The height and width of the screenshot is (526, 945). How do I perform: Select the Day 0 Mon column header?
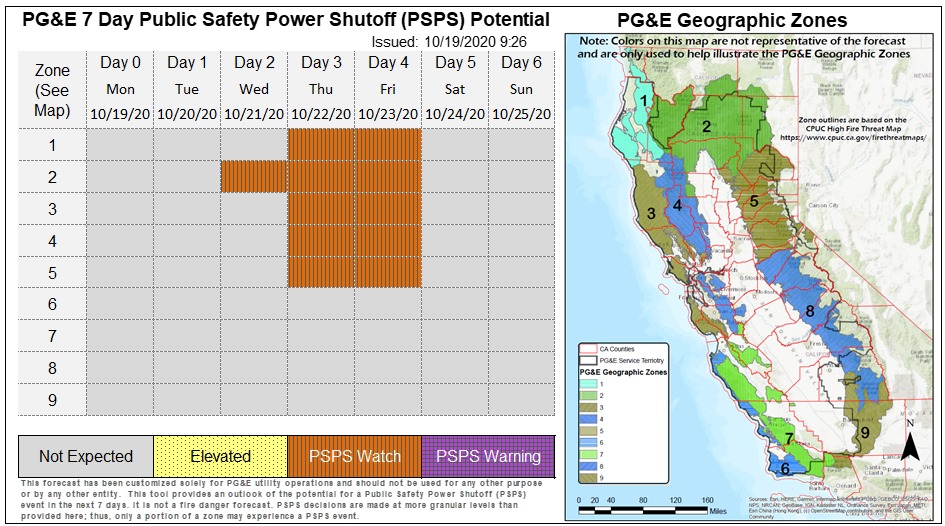(120, 88)
